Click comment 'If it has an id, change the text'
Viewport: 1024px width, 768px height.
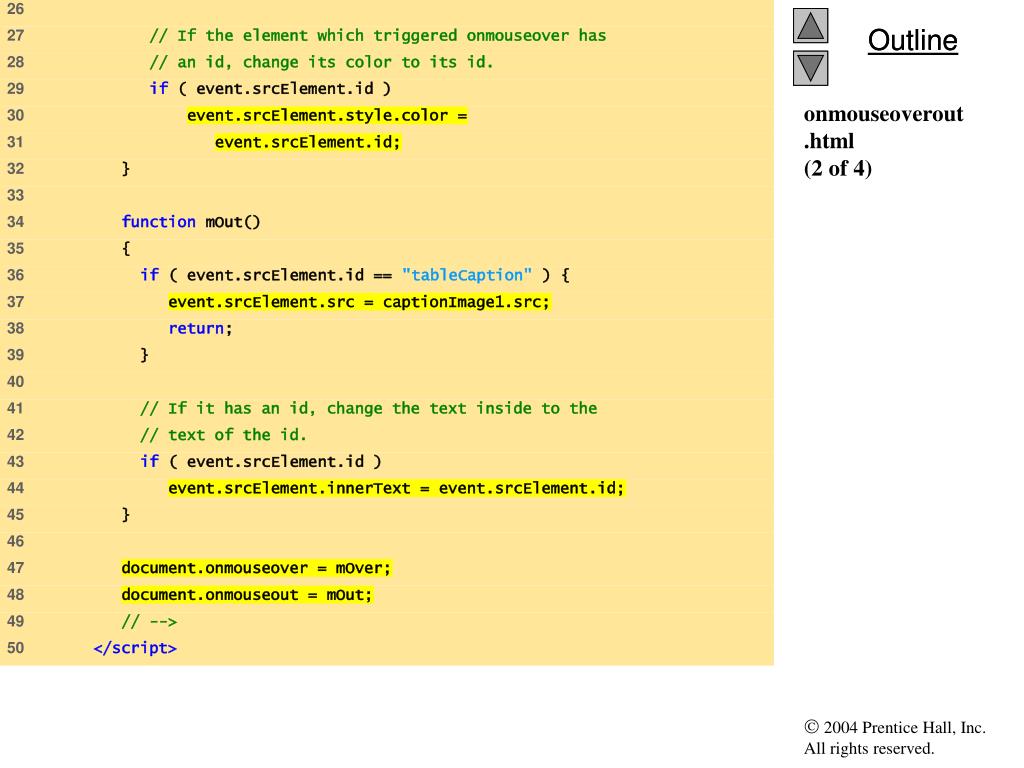(x=368, y=408)
